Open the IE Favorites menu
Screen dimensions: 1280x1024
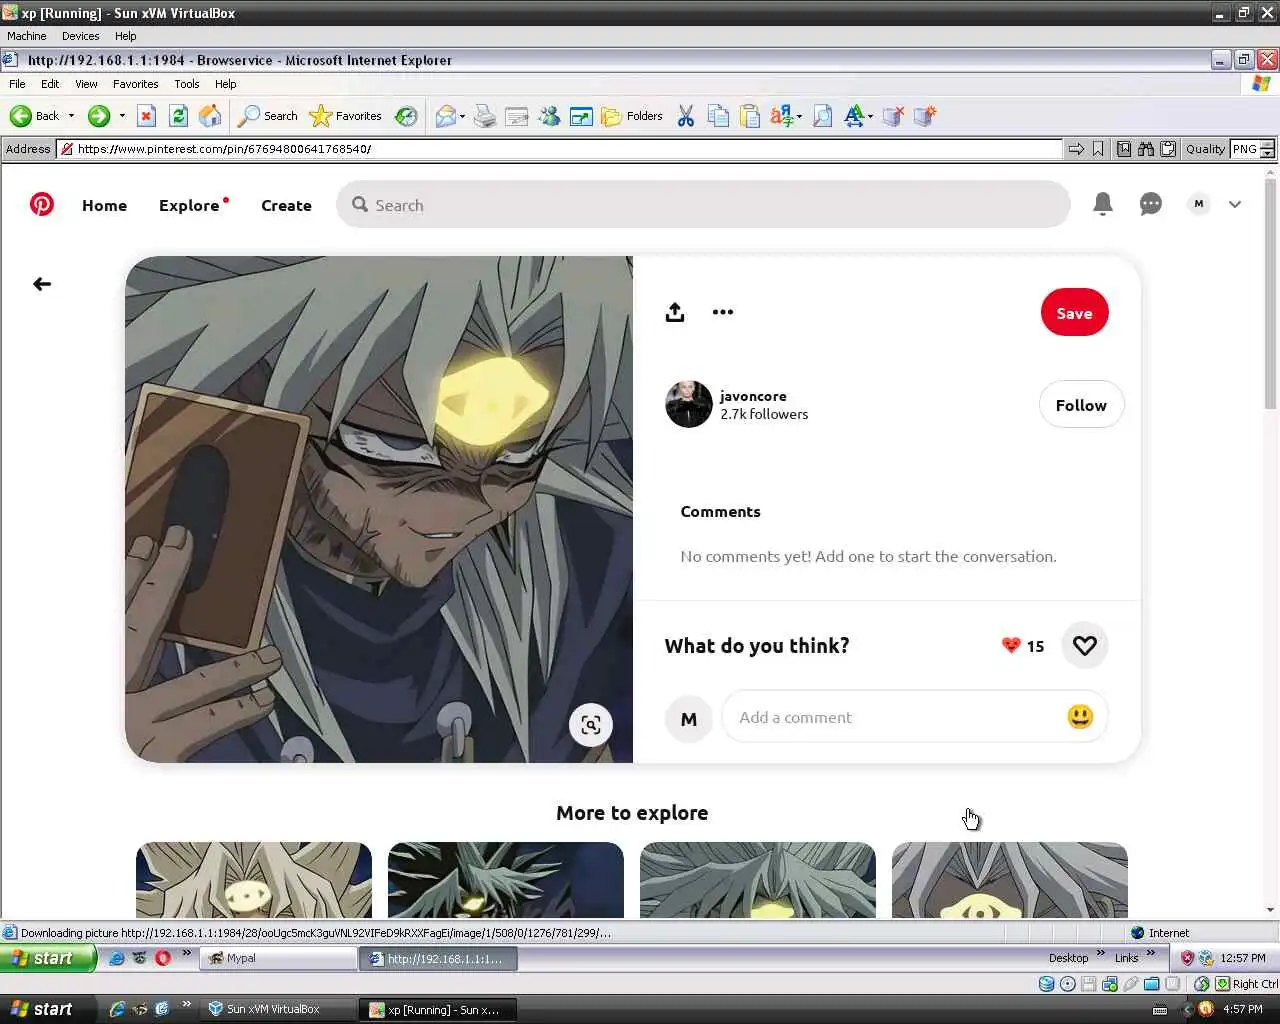tap(135, 84)
